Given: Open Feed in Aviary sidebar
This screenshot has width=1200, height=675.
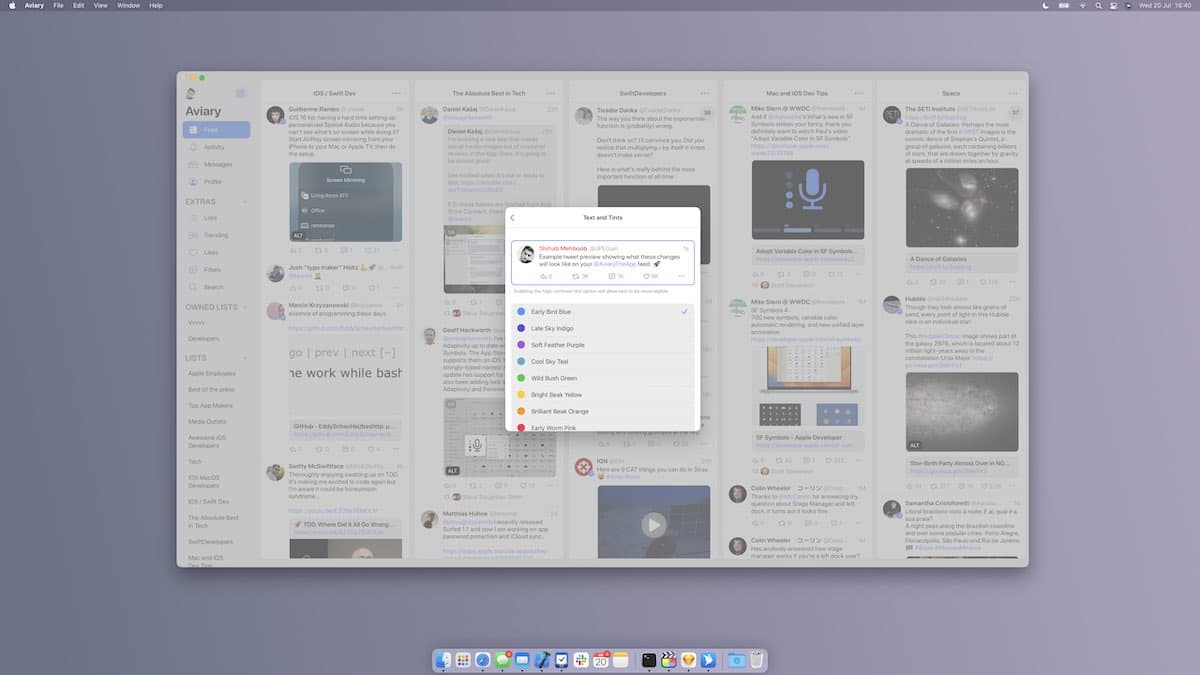Looking at the screenshot, I should click(217, 130).
